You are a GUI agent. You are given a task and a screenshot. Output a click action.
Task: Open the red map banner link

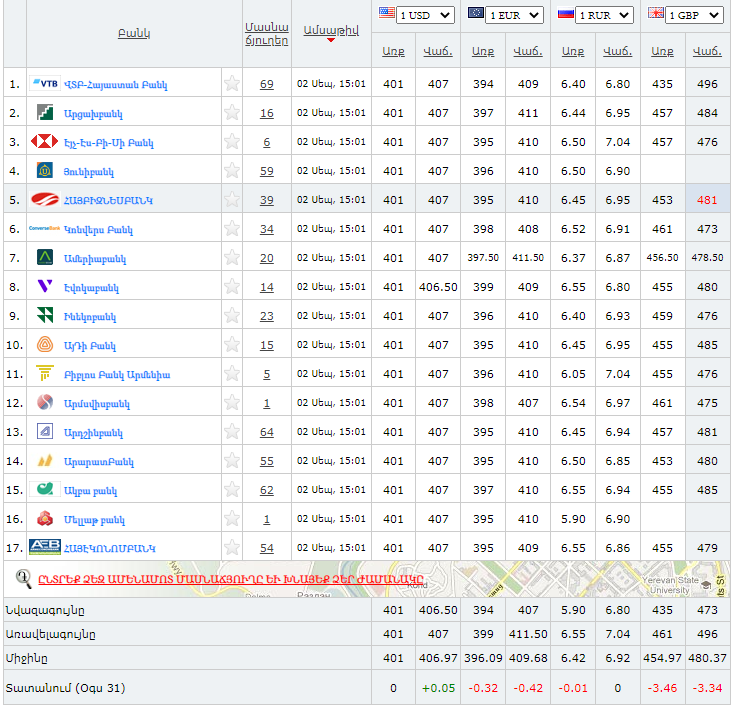click(231, 579)
